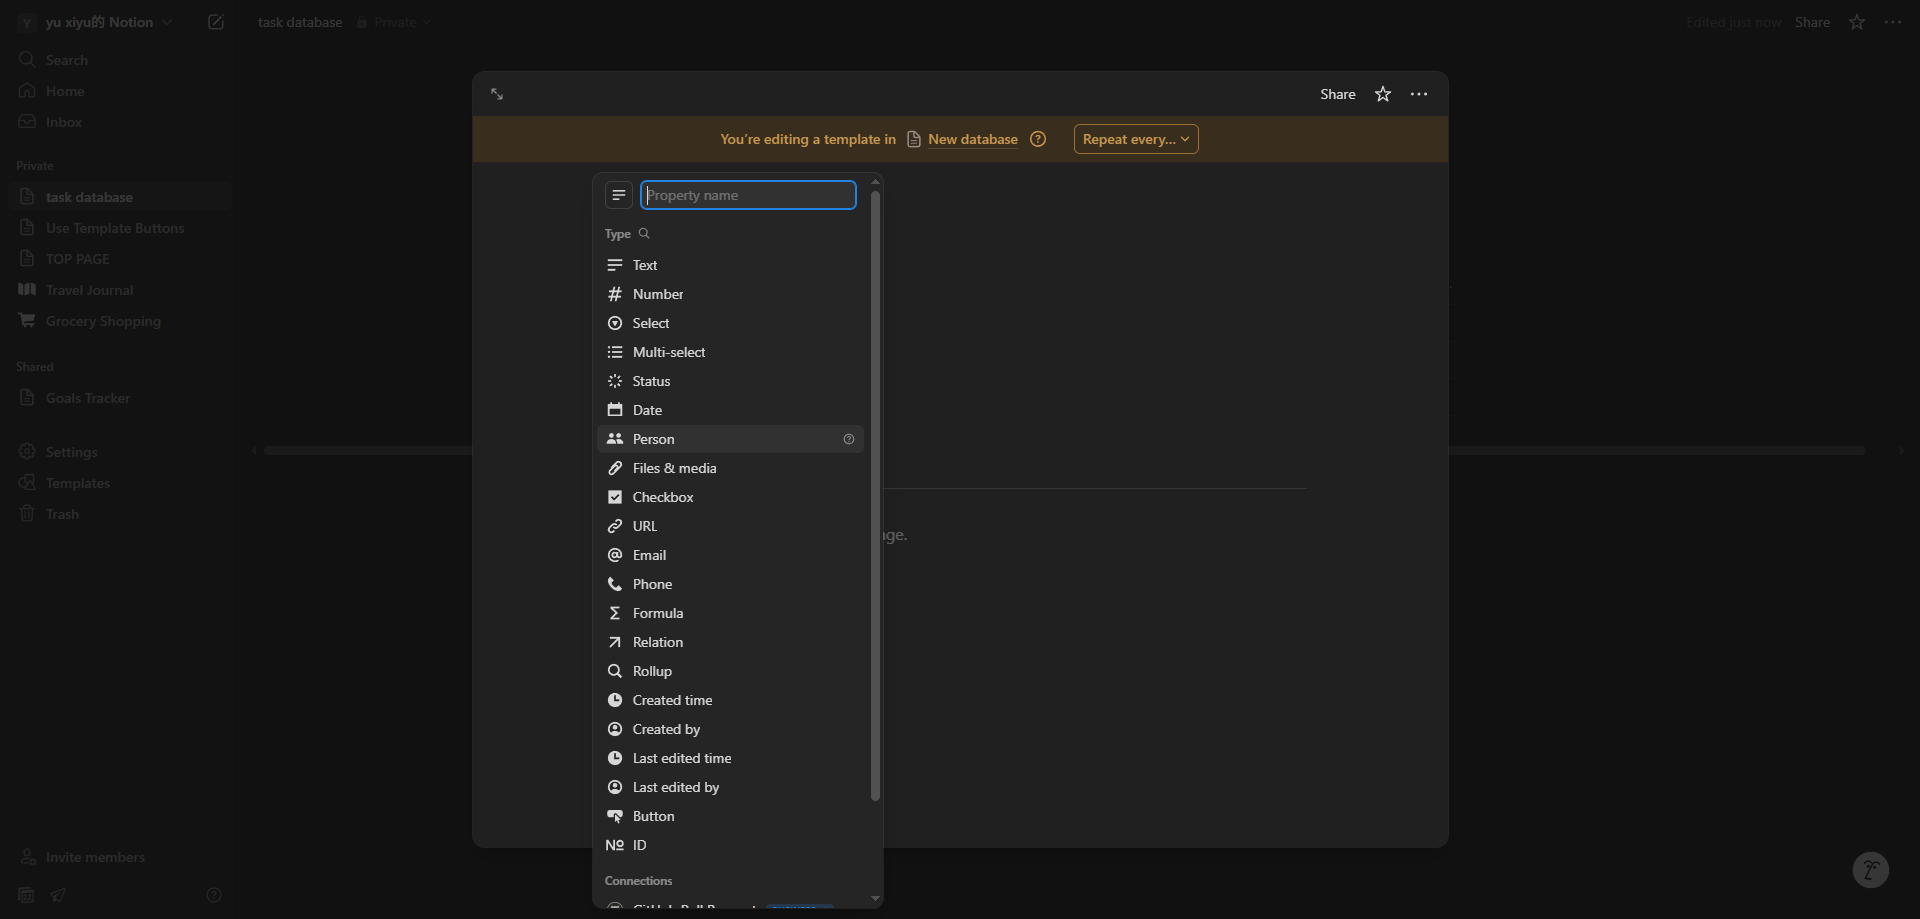This screenshot has width=1920, height=919.
Task: Click scroll up arrow of type list
Action: [x=876, y=181]
